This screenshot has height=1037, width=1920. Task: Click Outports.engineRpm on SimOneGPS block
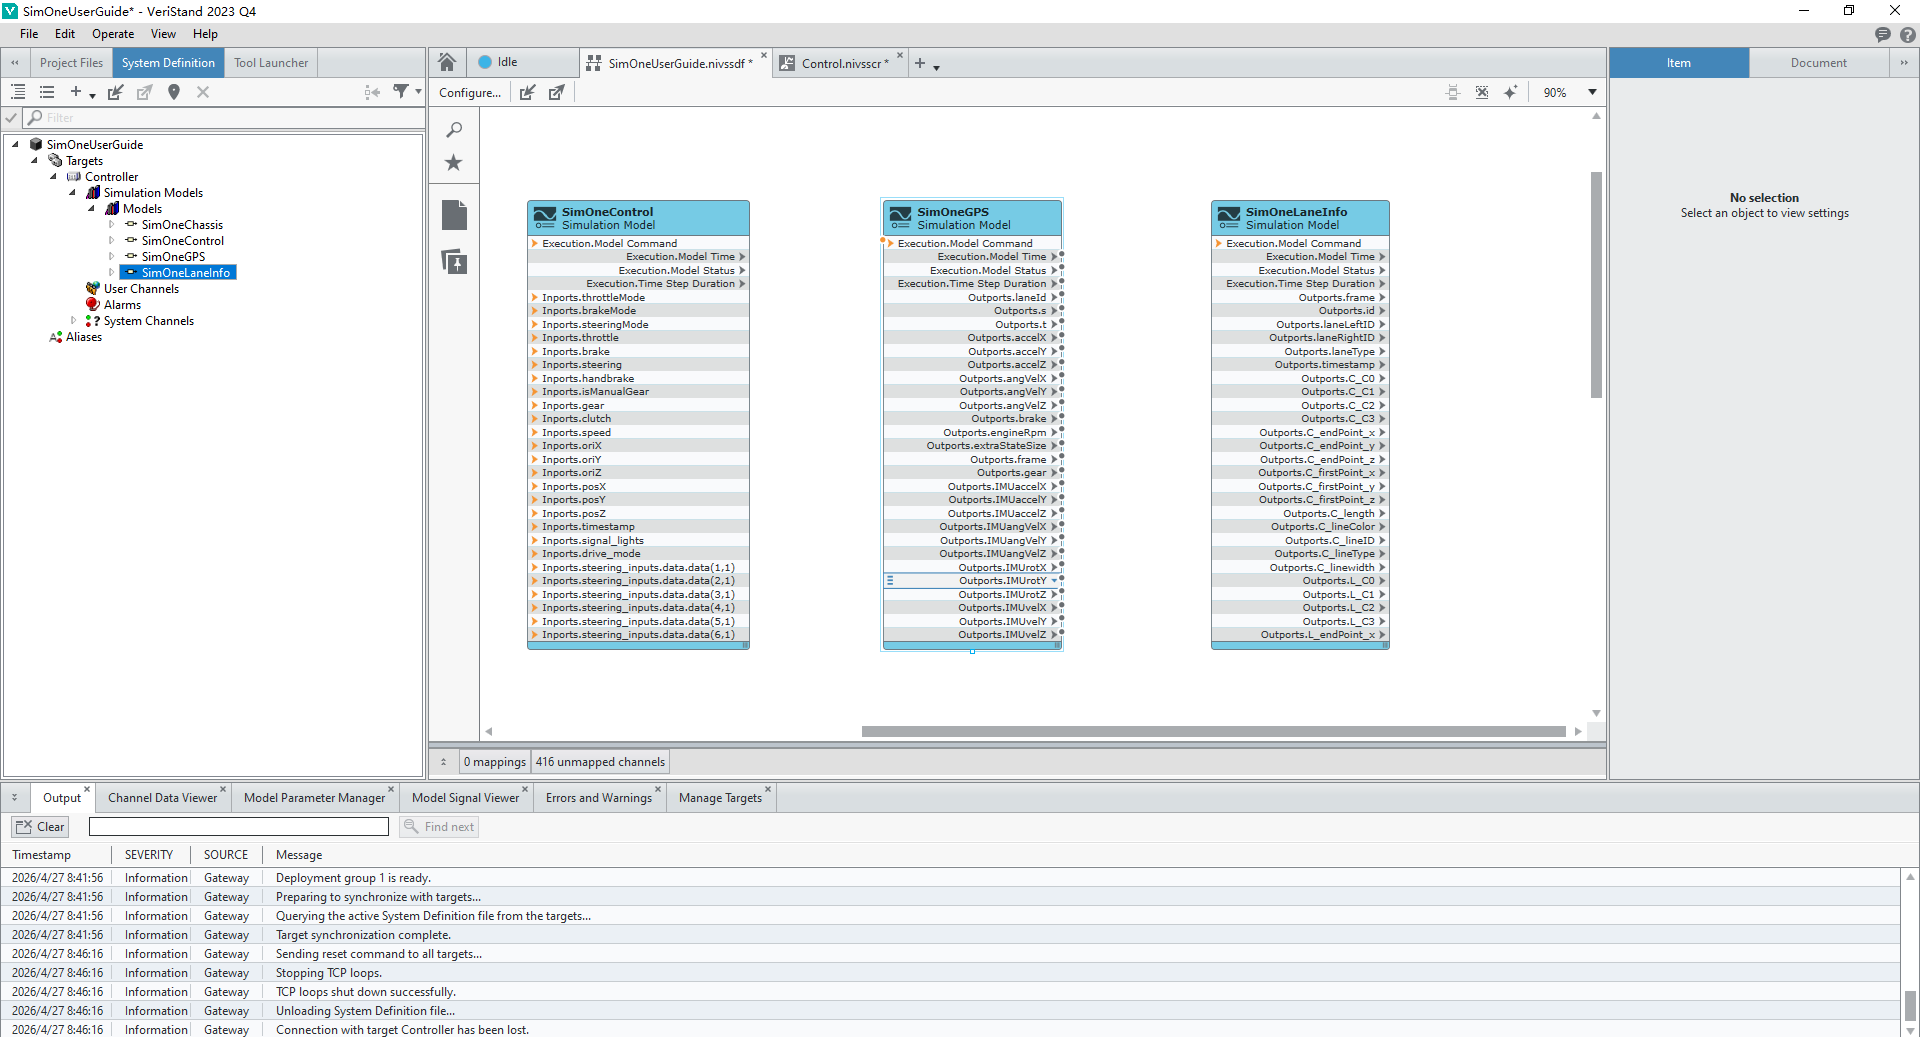click(x=995, y=433)
